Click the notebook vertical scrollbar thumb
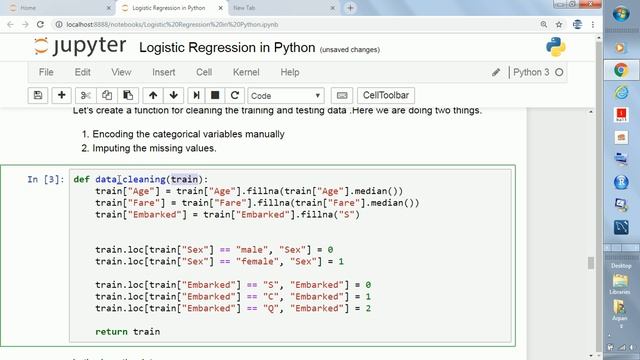 click(591, 263)
